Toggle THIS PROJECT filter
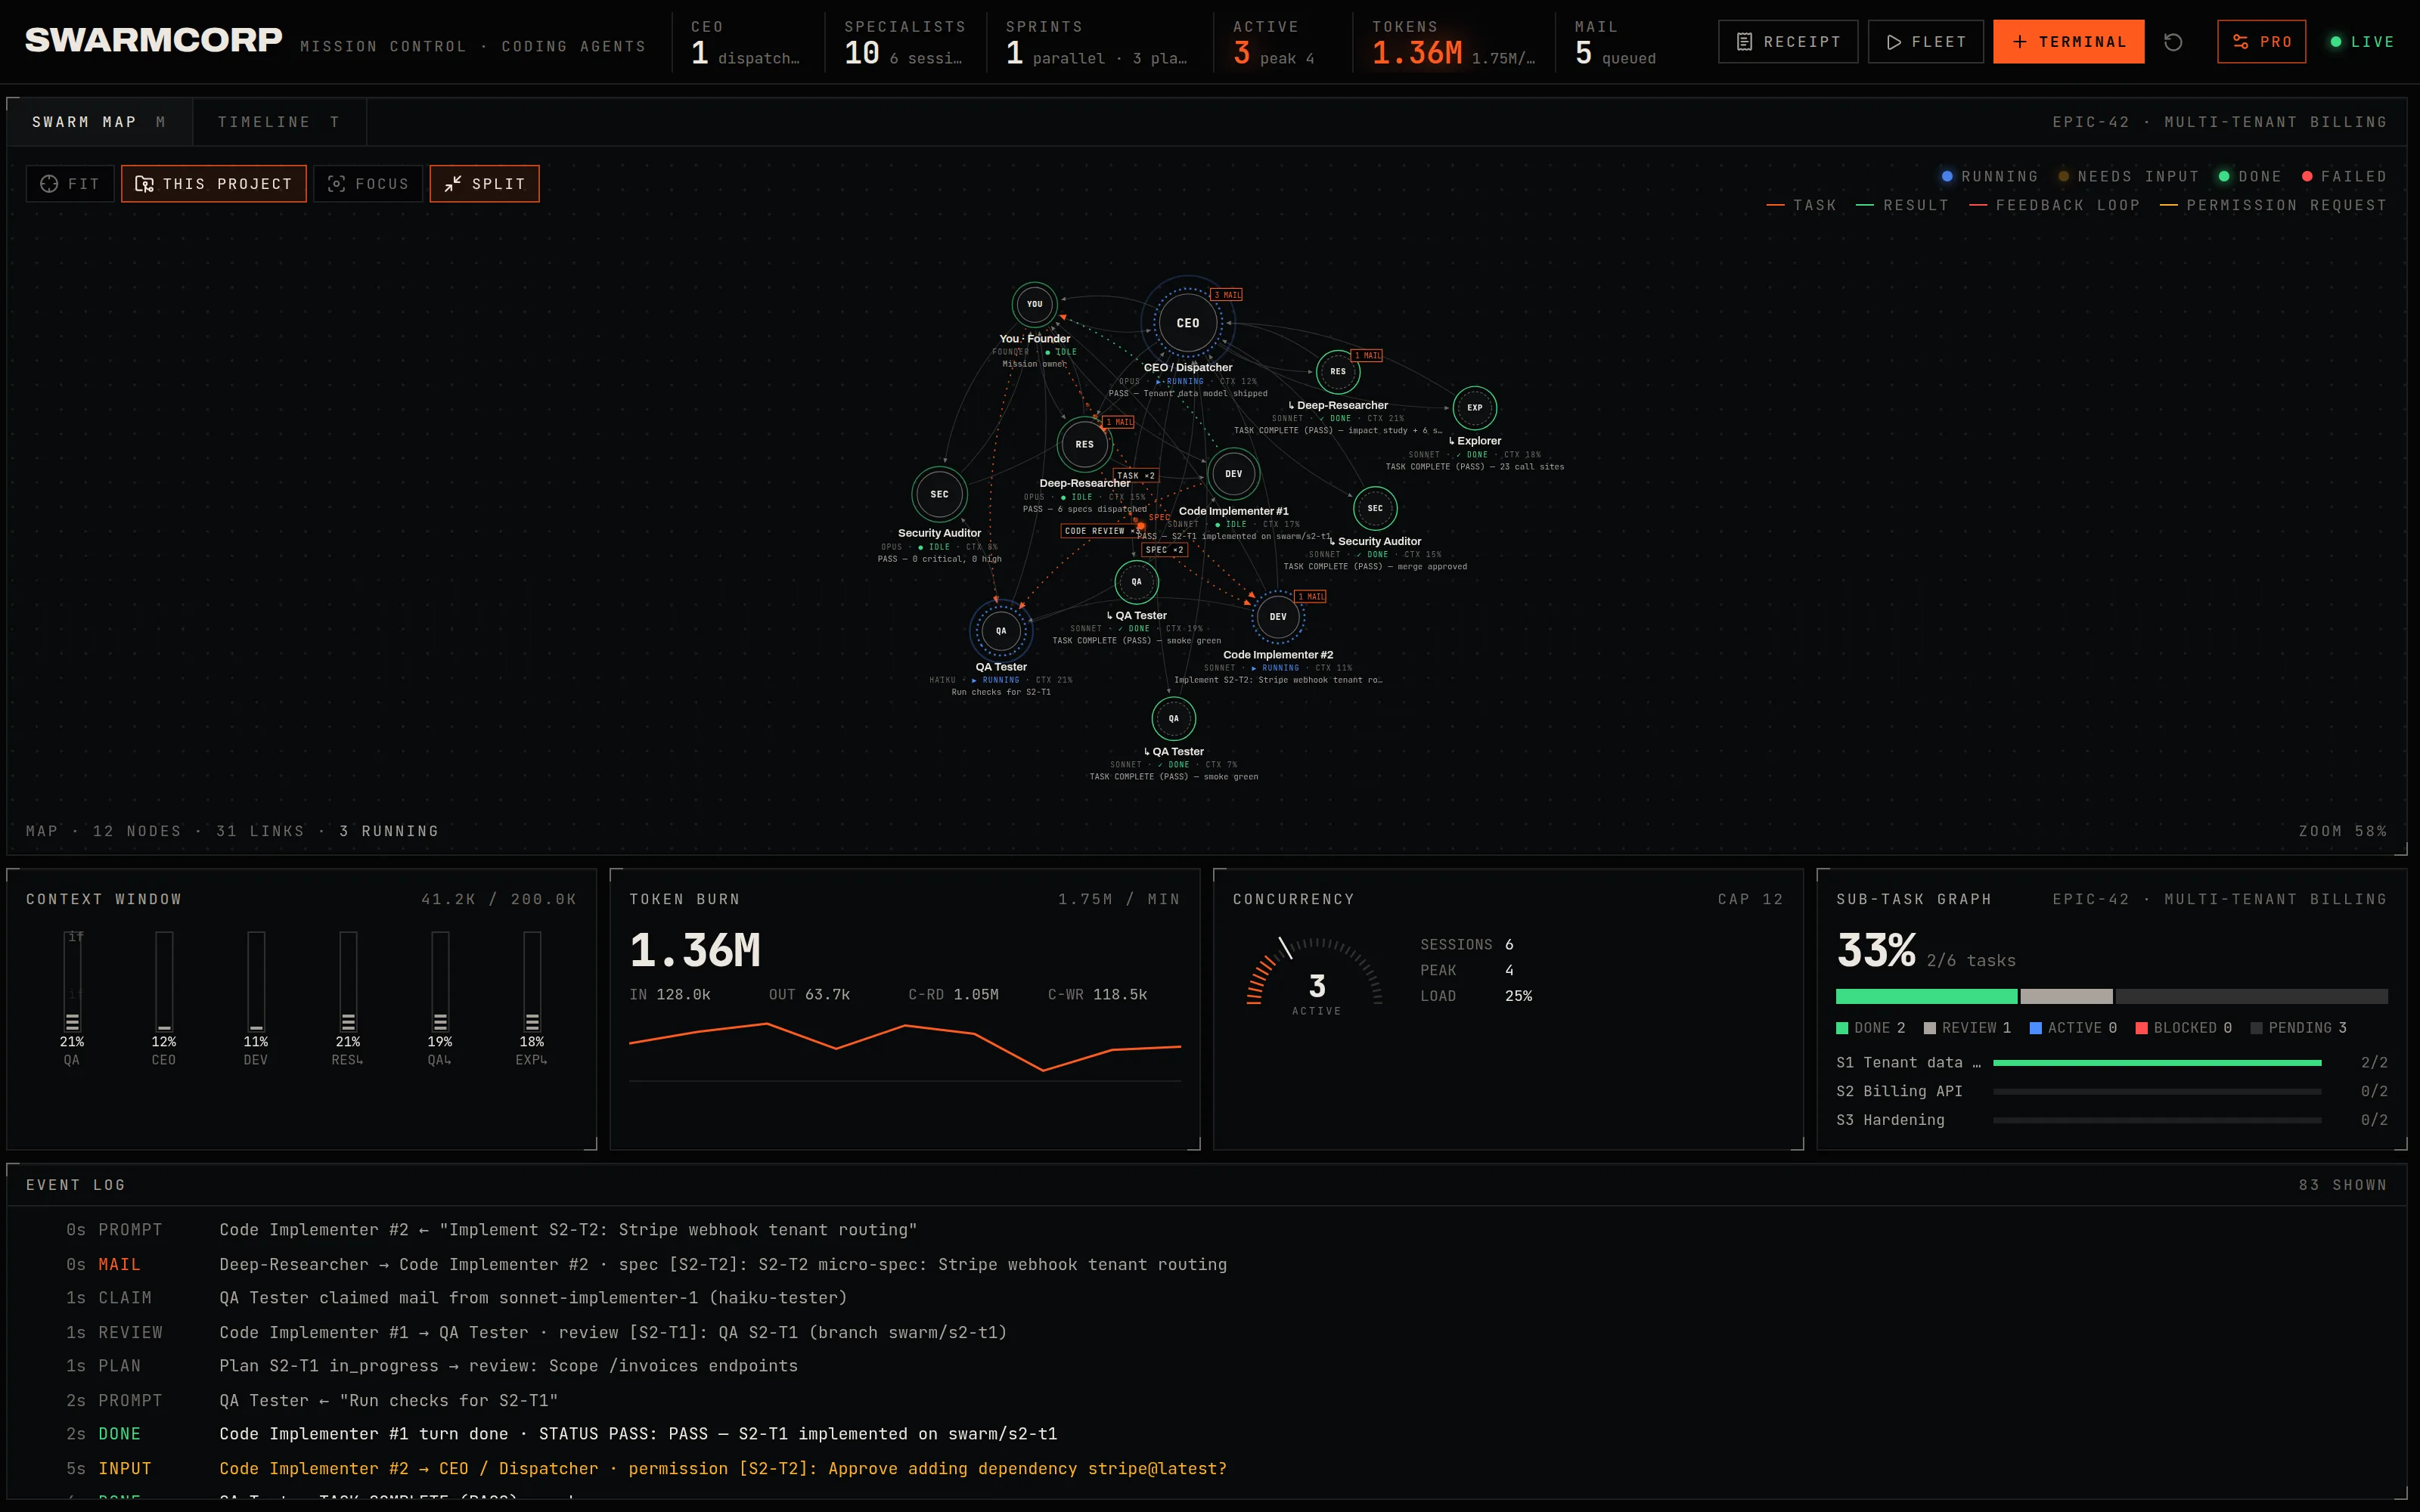 214,184
